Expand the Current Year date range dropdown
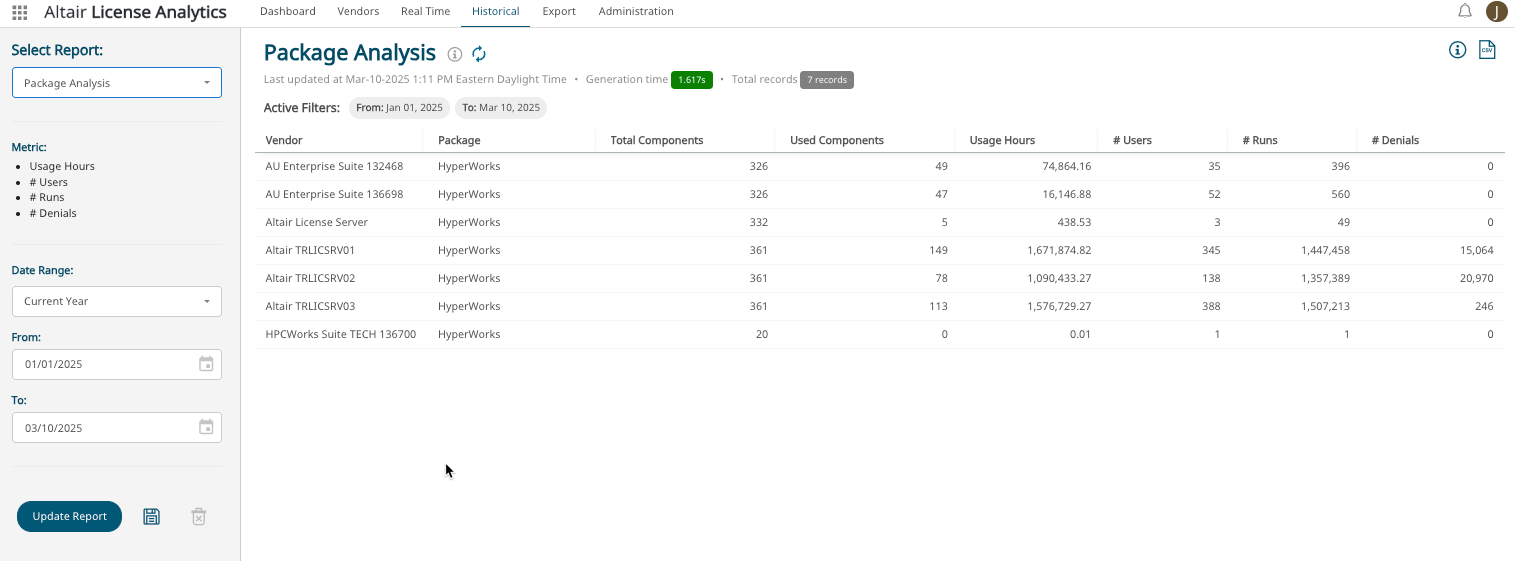 pos(116,301)
